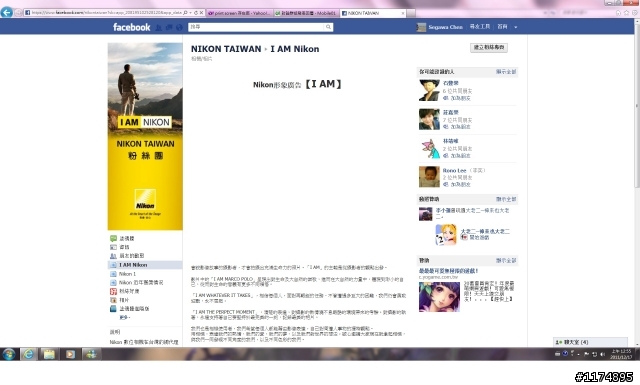Click the Find Friends link in blue bar
Screen dimensions: 640x385
click(x=480, y=27)
